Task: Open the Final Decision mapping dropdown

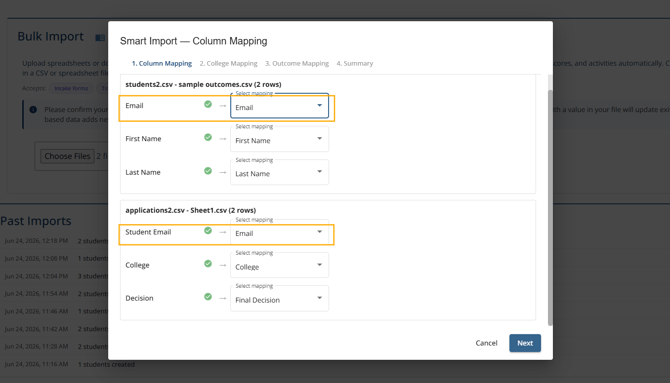Action: coord(279,298)
